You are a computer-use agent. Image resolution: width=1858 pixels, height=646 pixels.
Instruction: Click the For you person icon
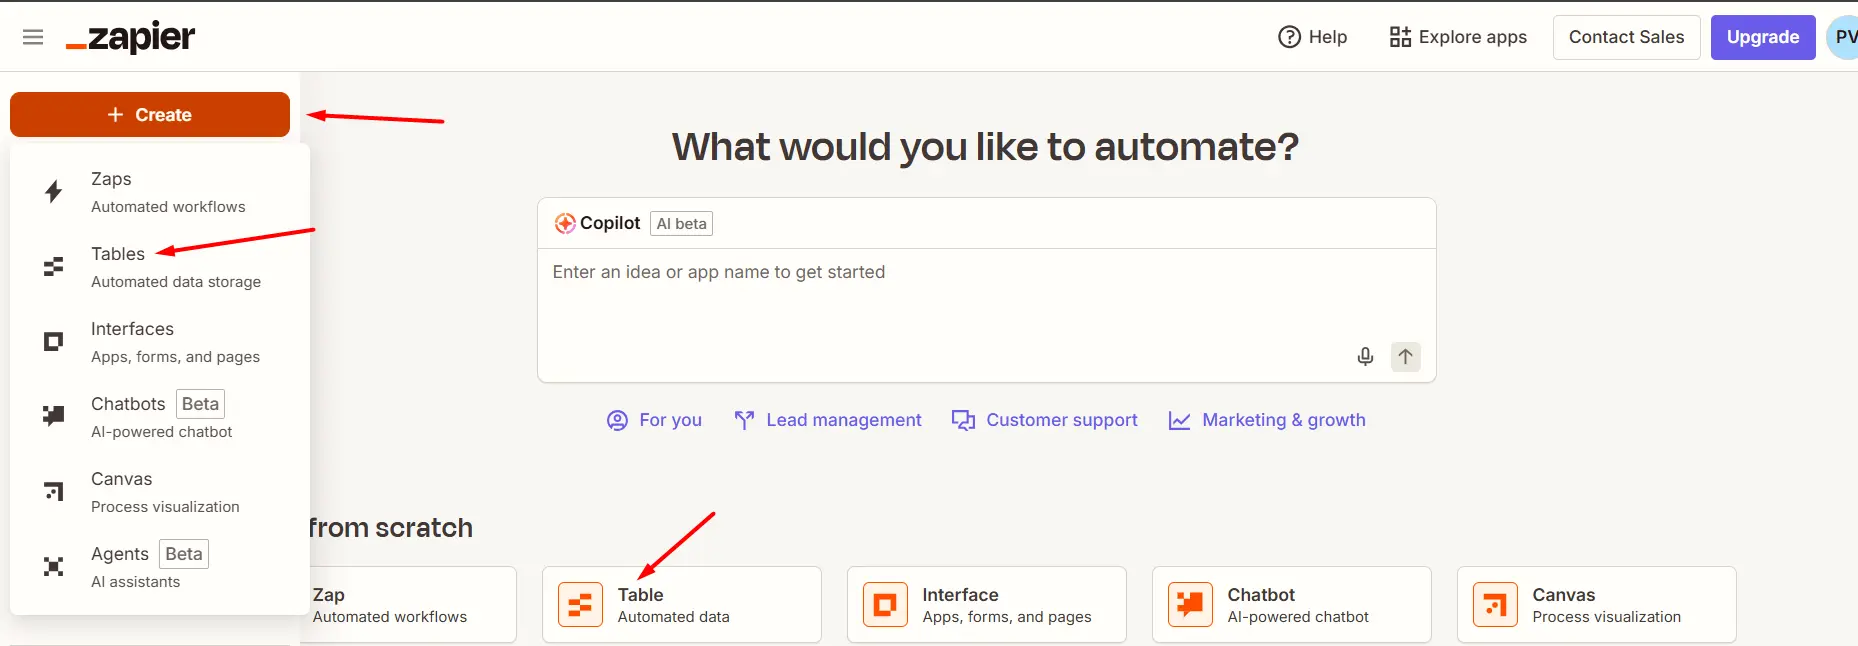pyautogui.click(x=618, y=420)
